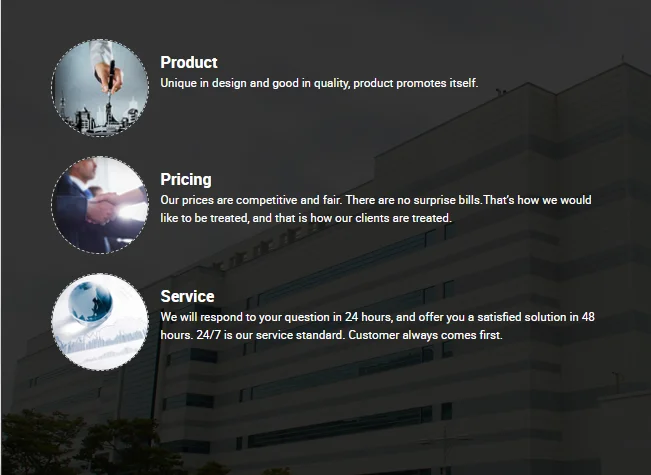Screen dimensions: 651x475
Task: Click the city skyline sketch in Product image
Action: click(100, 119)
